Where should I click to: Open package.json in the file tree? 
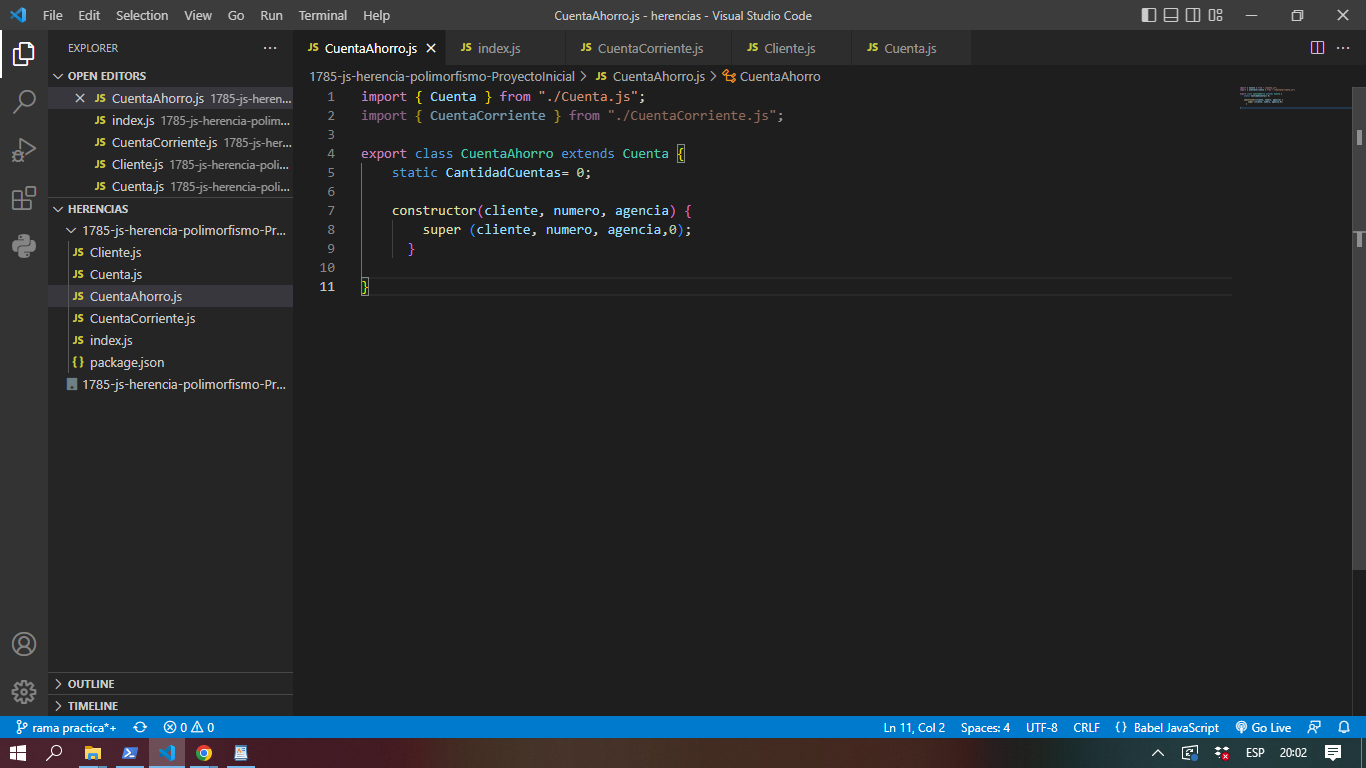click(x=170, y=362)
